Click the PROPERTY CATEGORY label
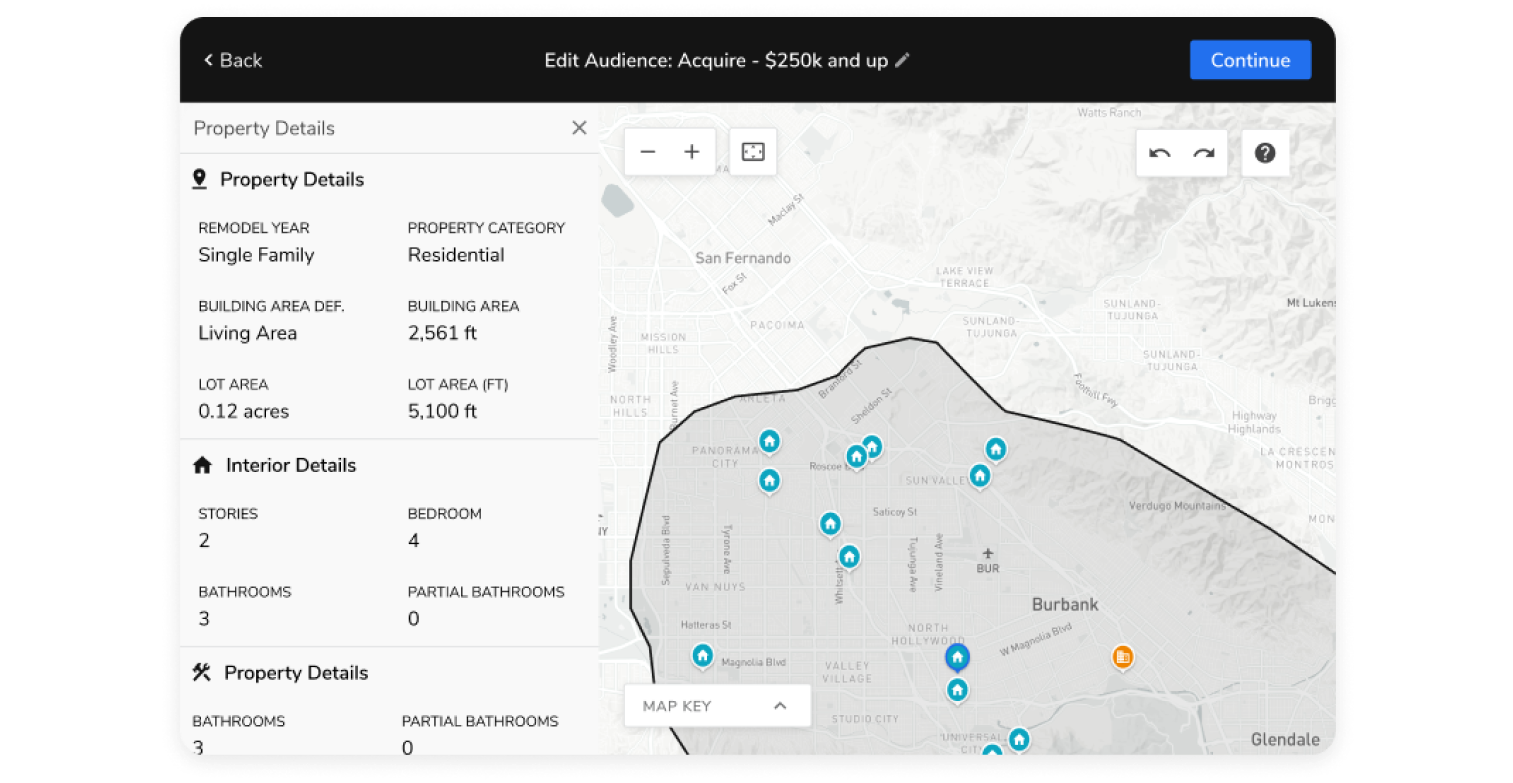Image resolution: width=1513 pixels, height=783 pixels. tap(486, 228)
